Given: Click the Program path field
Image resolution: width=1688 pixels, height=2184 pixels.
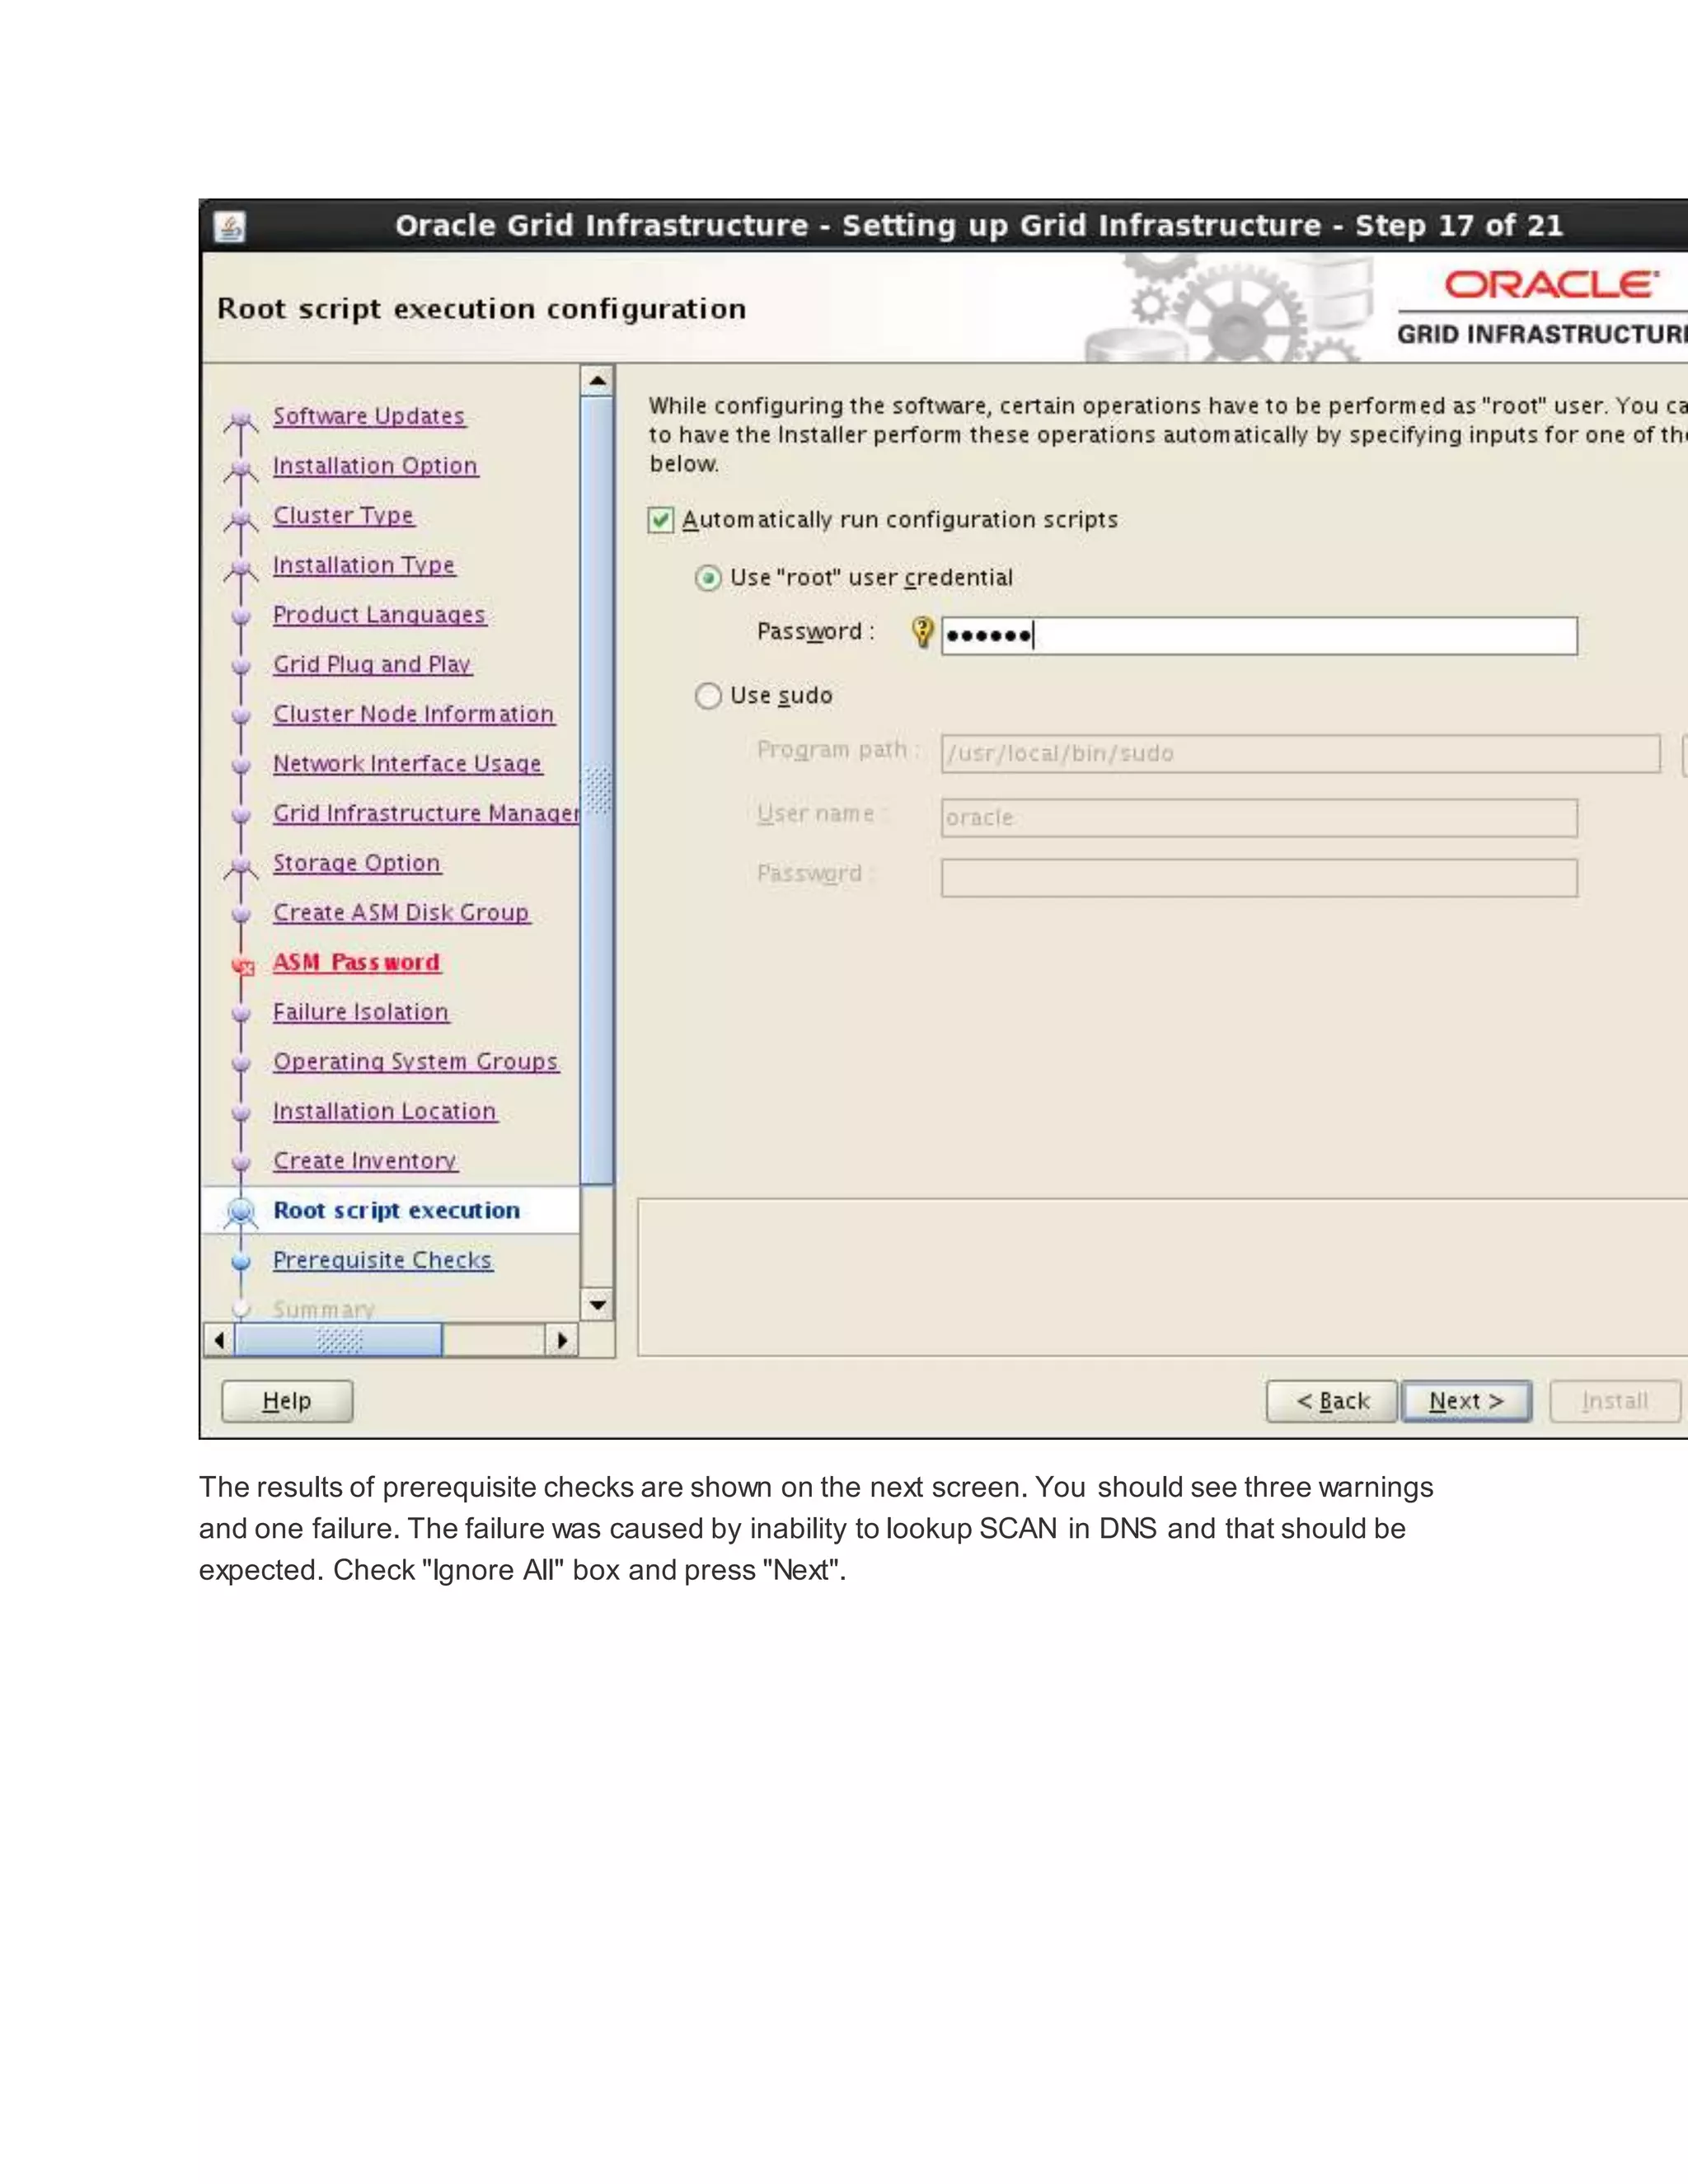Looking at the screenshot, I should (x=1300, y=754).
